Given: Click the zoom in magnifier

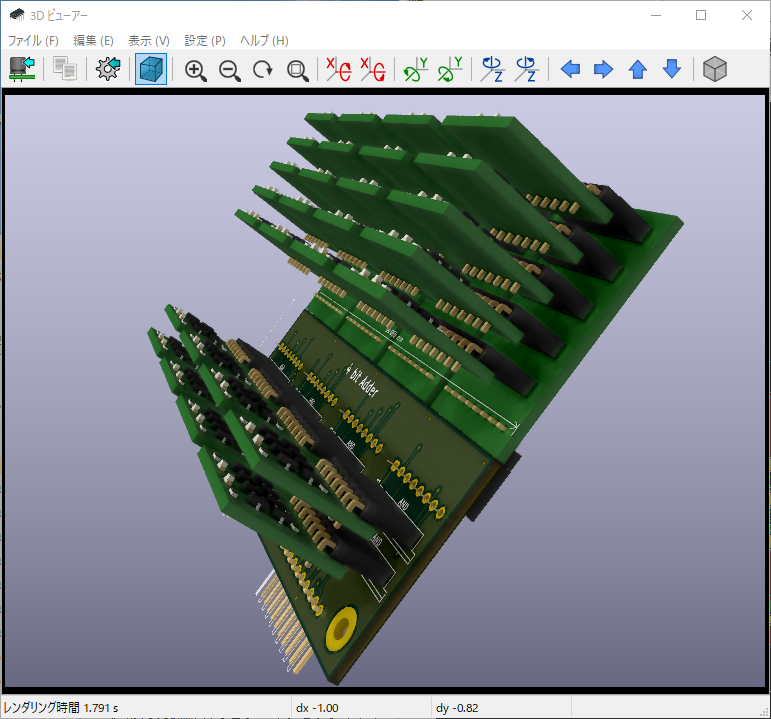Looking at the screenshot, I should click(x=195, y=70).
